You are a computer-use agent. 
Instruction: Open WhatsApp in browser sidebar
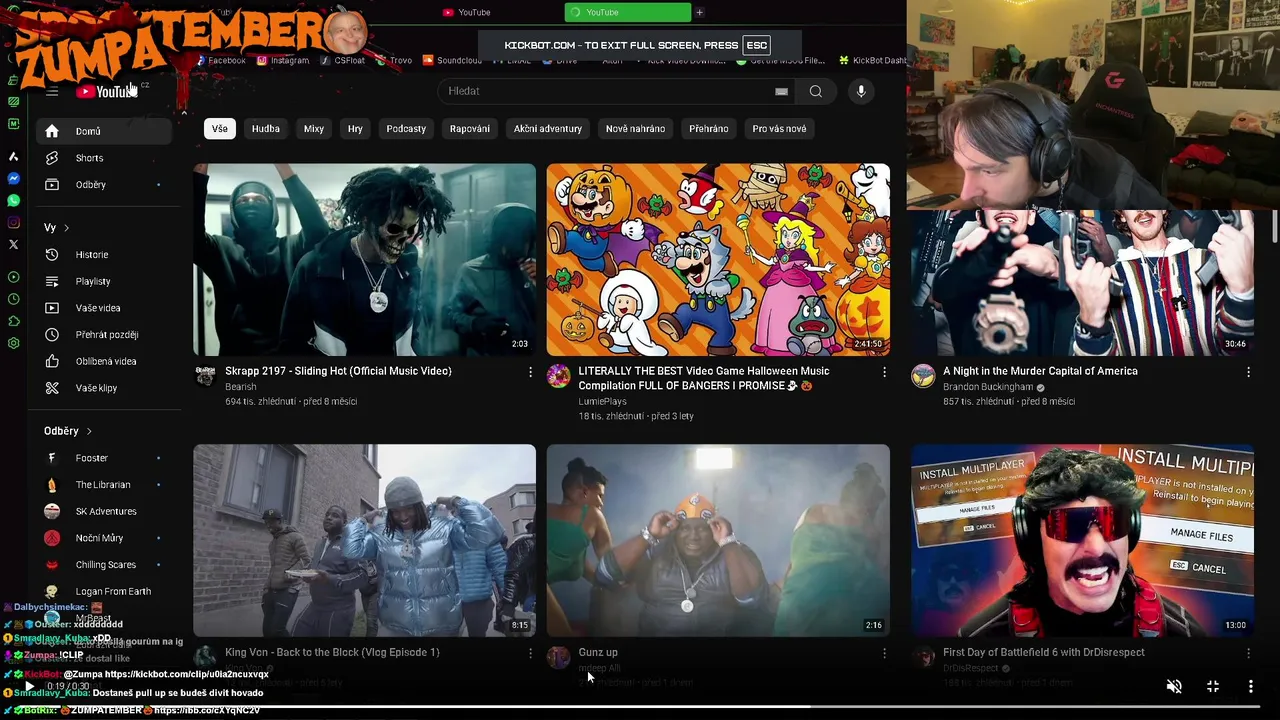pos(13,201)
